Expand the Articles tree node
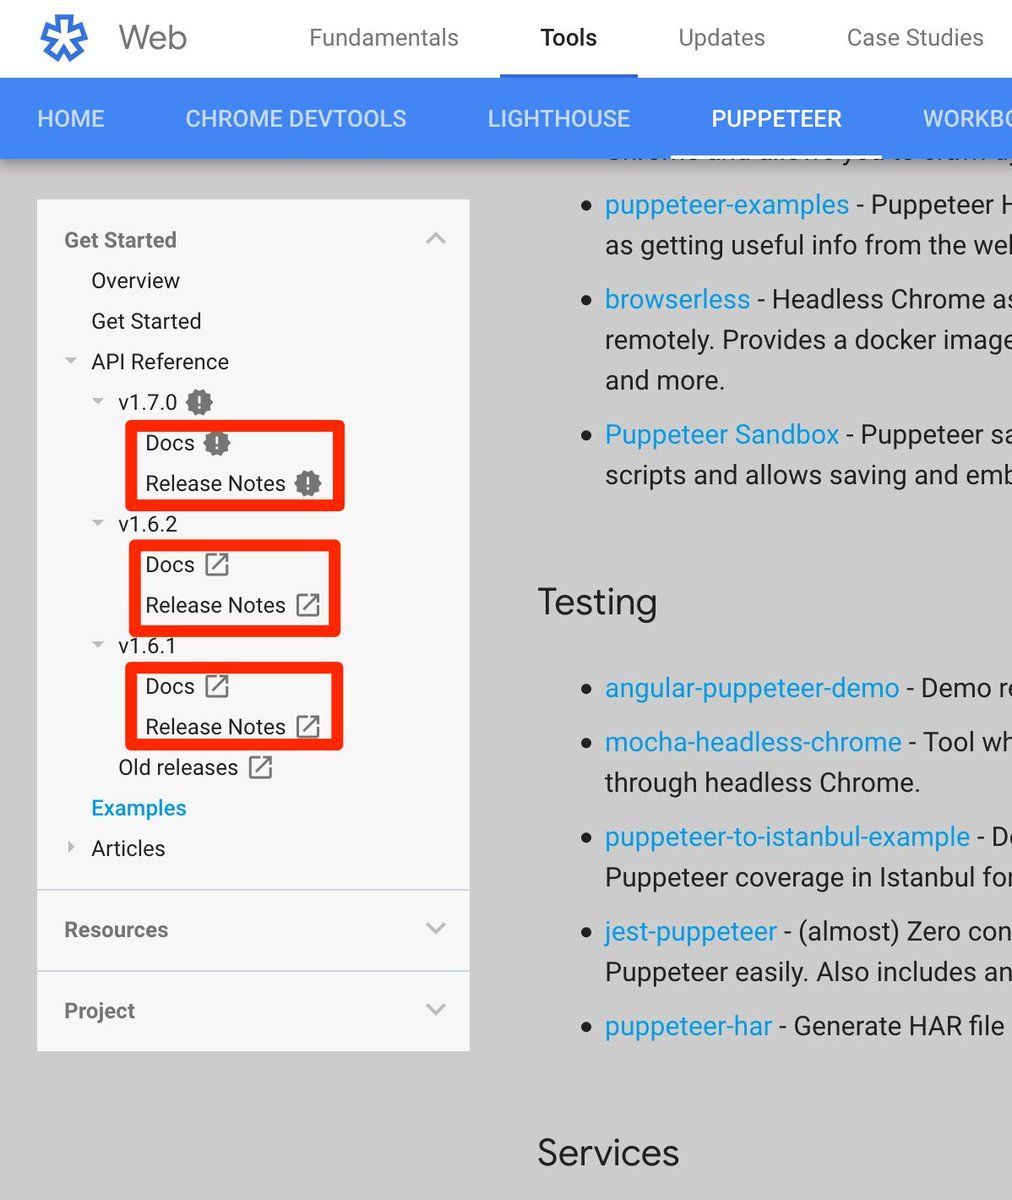The image size is (1012, 1200). point(71,848)
